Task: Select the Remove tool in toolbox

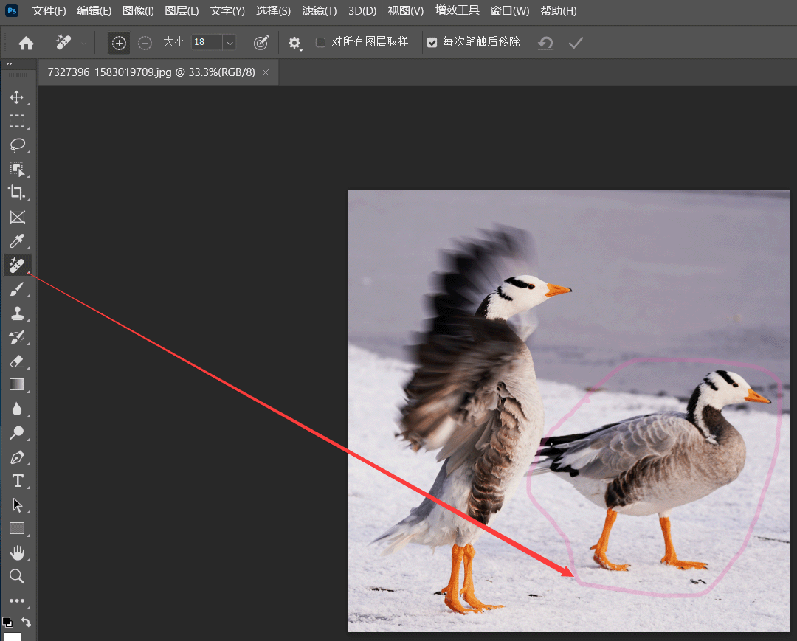Action: [x=17, y=265]
